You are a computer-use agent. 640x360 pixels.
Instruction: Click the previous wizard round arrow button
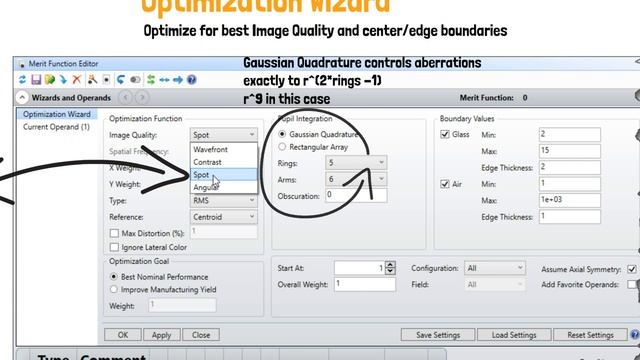click(126, 98)
